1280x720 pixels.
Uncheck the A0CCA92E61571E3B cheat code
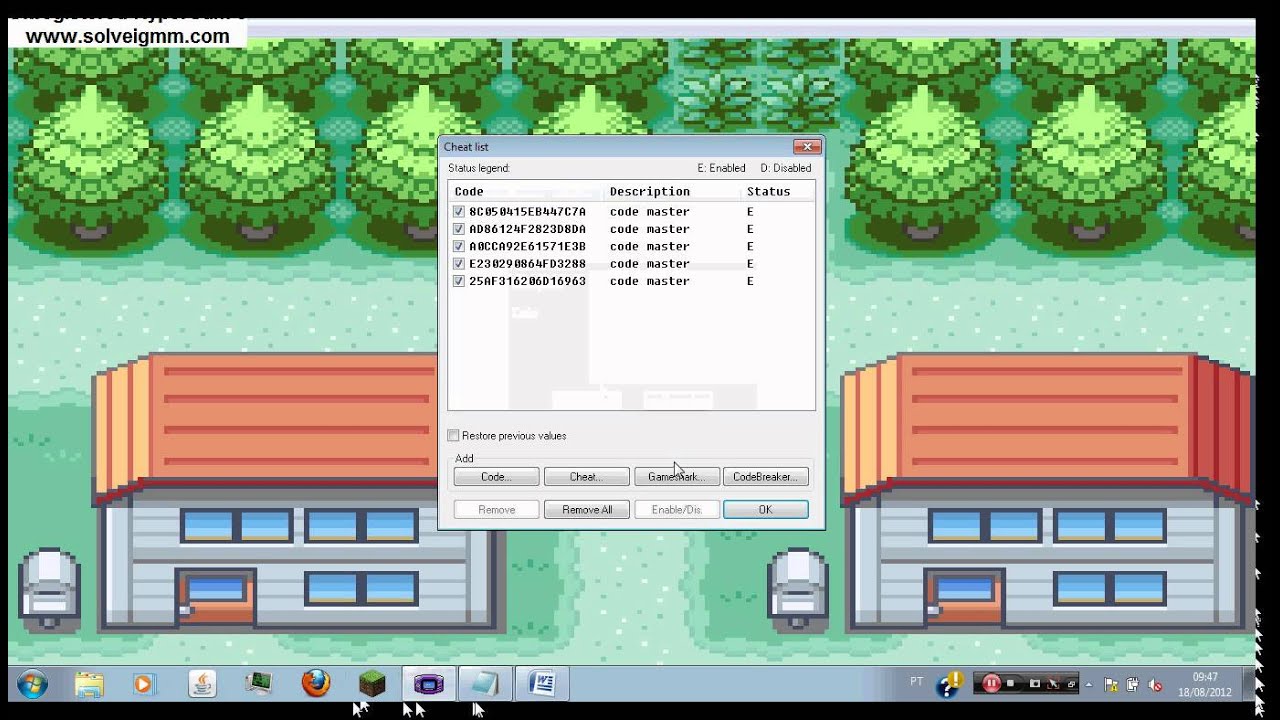coord(459,246)
